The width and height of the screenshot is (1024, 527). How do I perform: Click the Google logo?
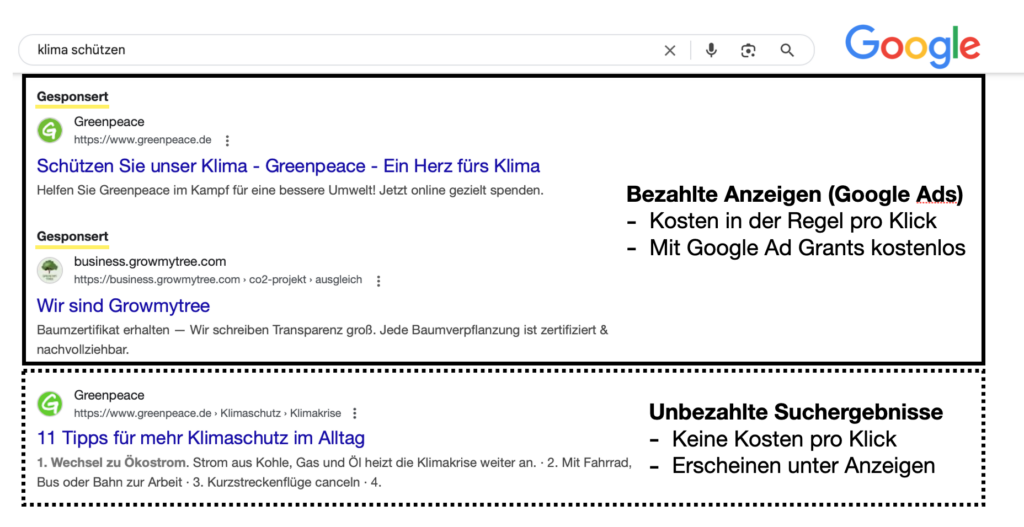(x=912, y=46)
